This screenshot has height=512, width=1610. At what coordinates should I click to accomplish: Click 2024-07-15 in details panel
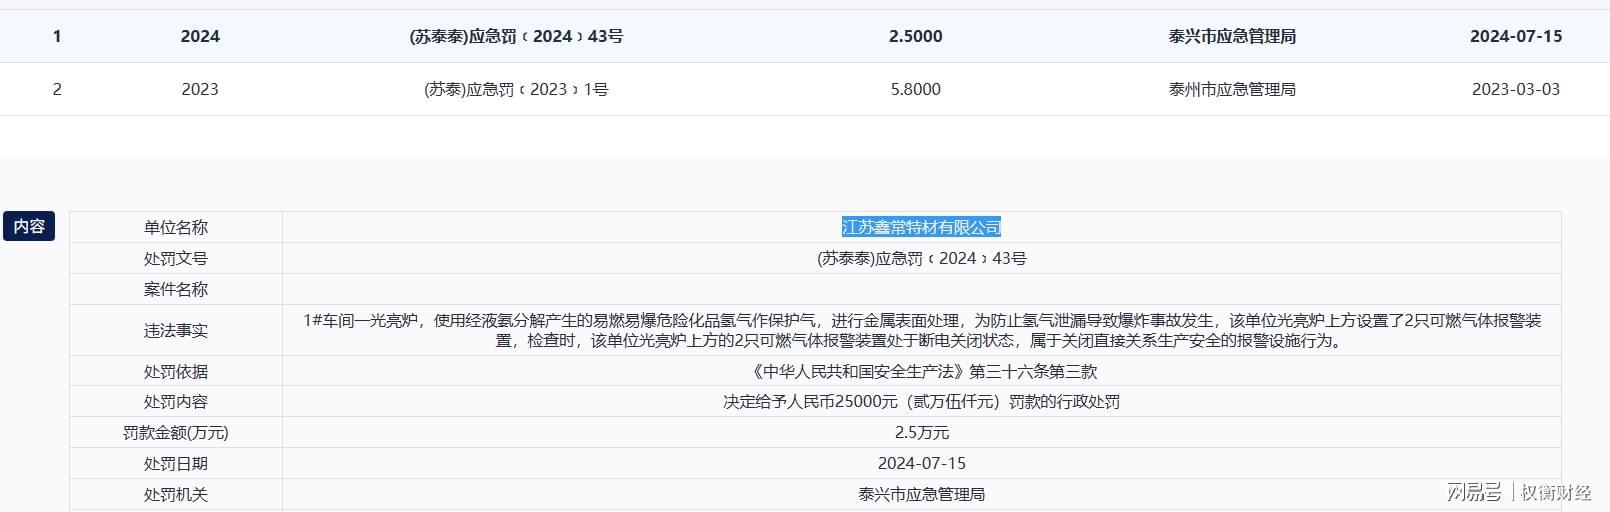921,464
